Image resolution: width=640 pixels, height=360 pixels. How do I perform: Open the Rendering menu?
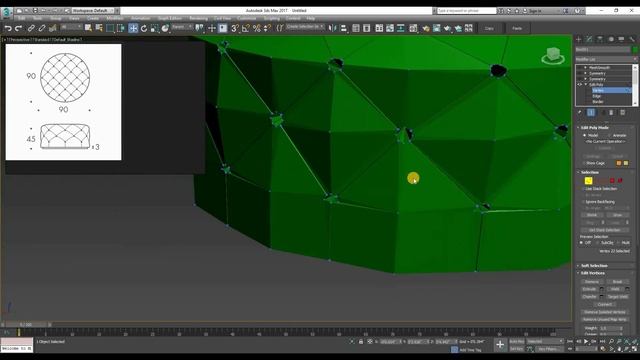click(x=198, y=18)
